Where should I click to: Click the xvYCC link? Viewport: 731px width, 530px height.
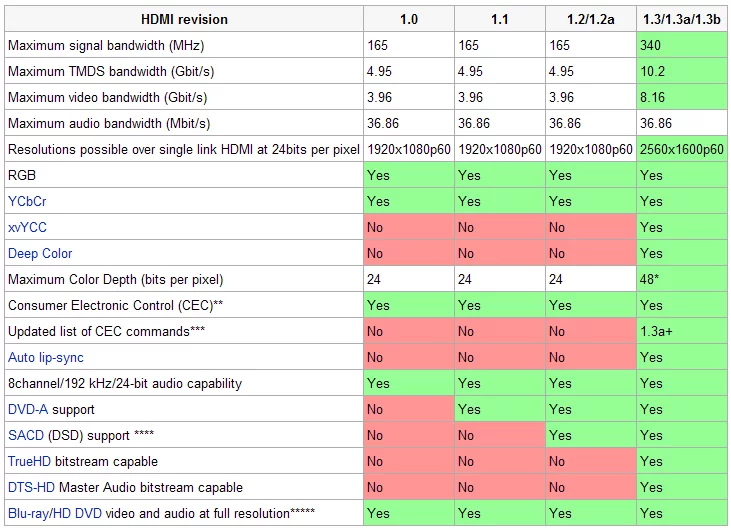27,227
